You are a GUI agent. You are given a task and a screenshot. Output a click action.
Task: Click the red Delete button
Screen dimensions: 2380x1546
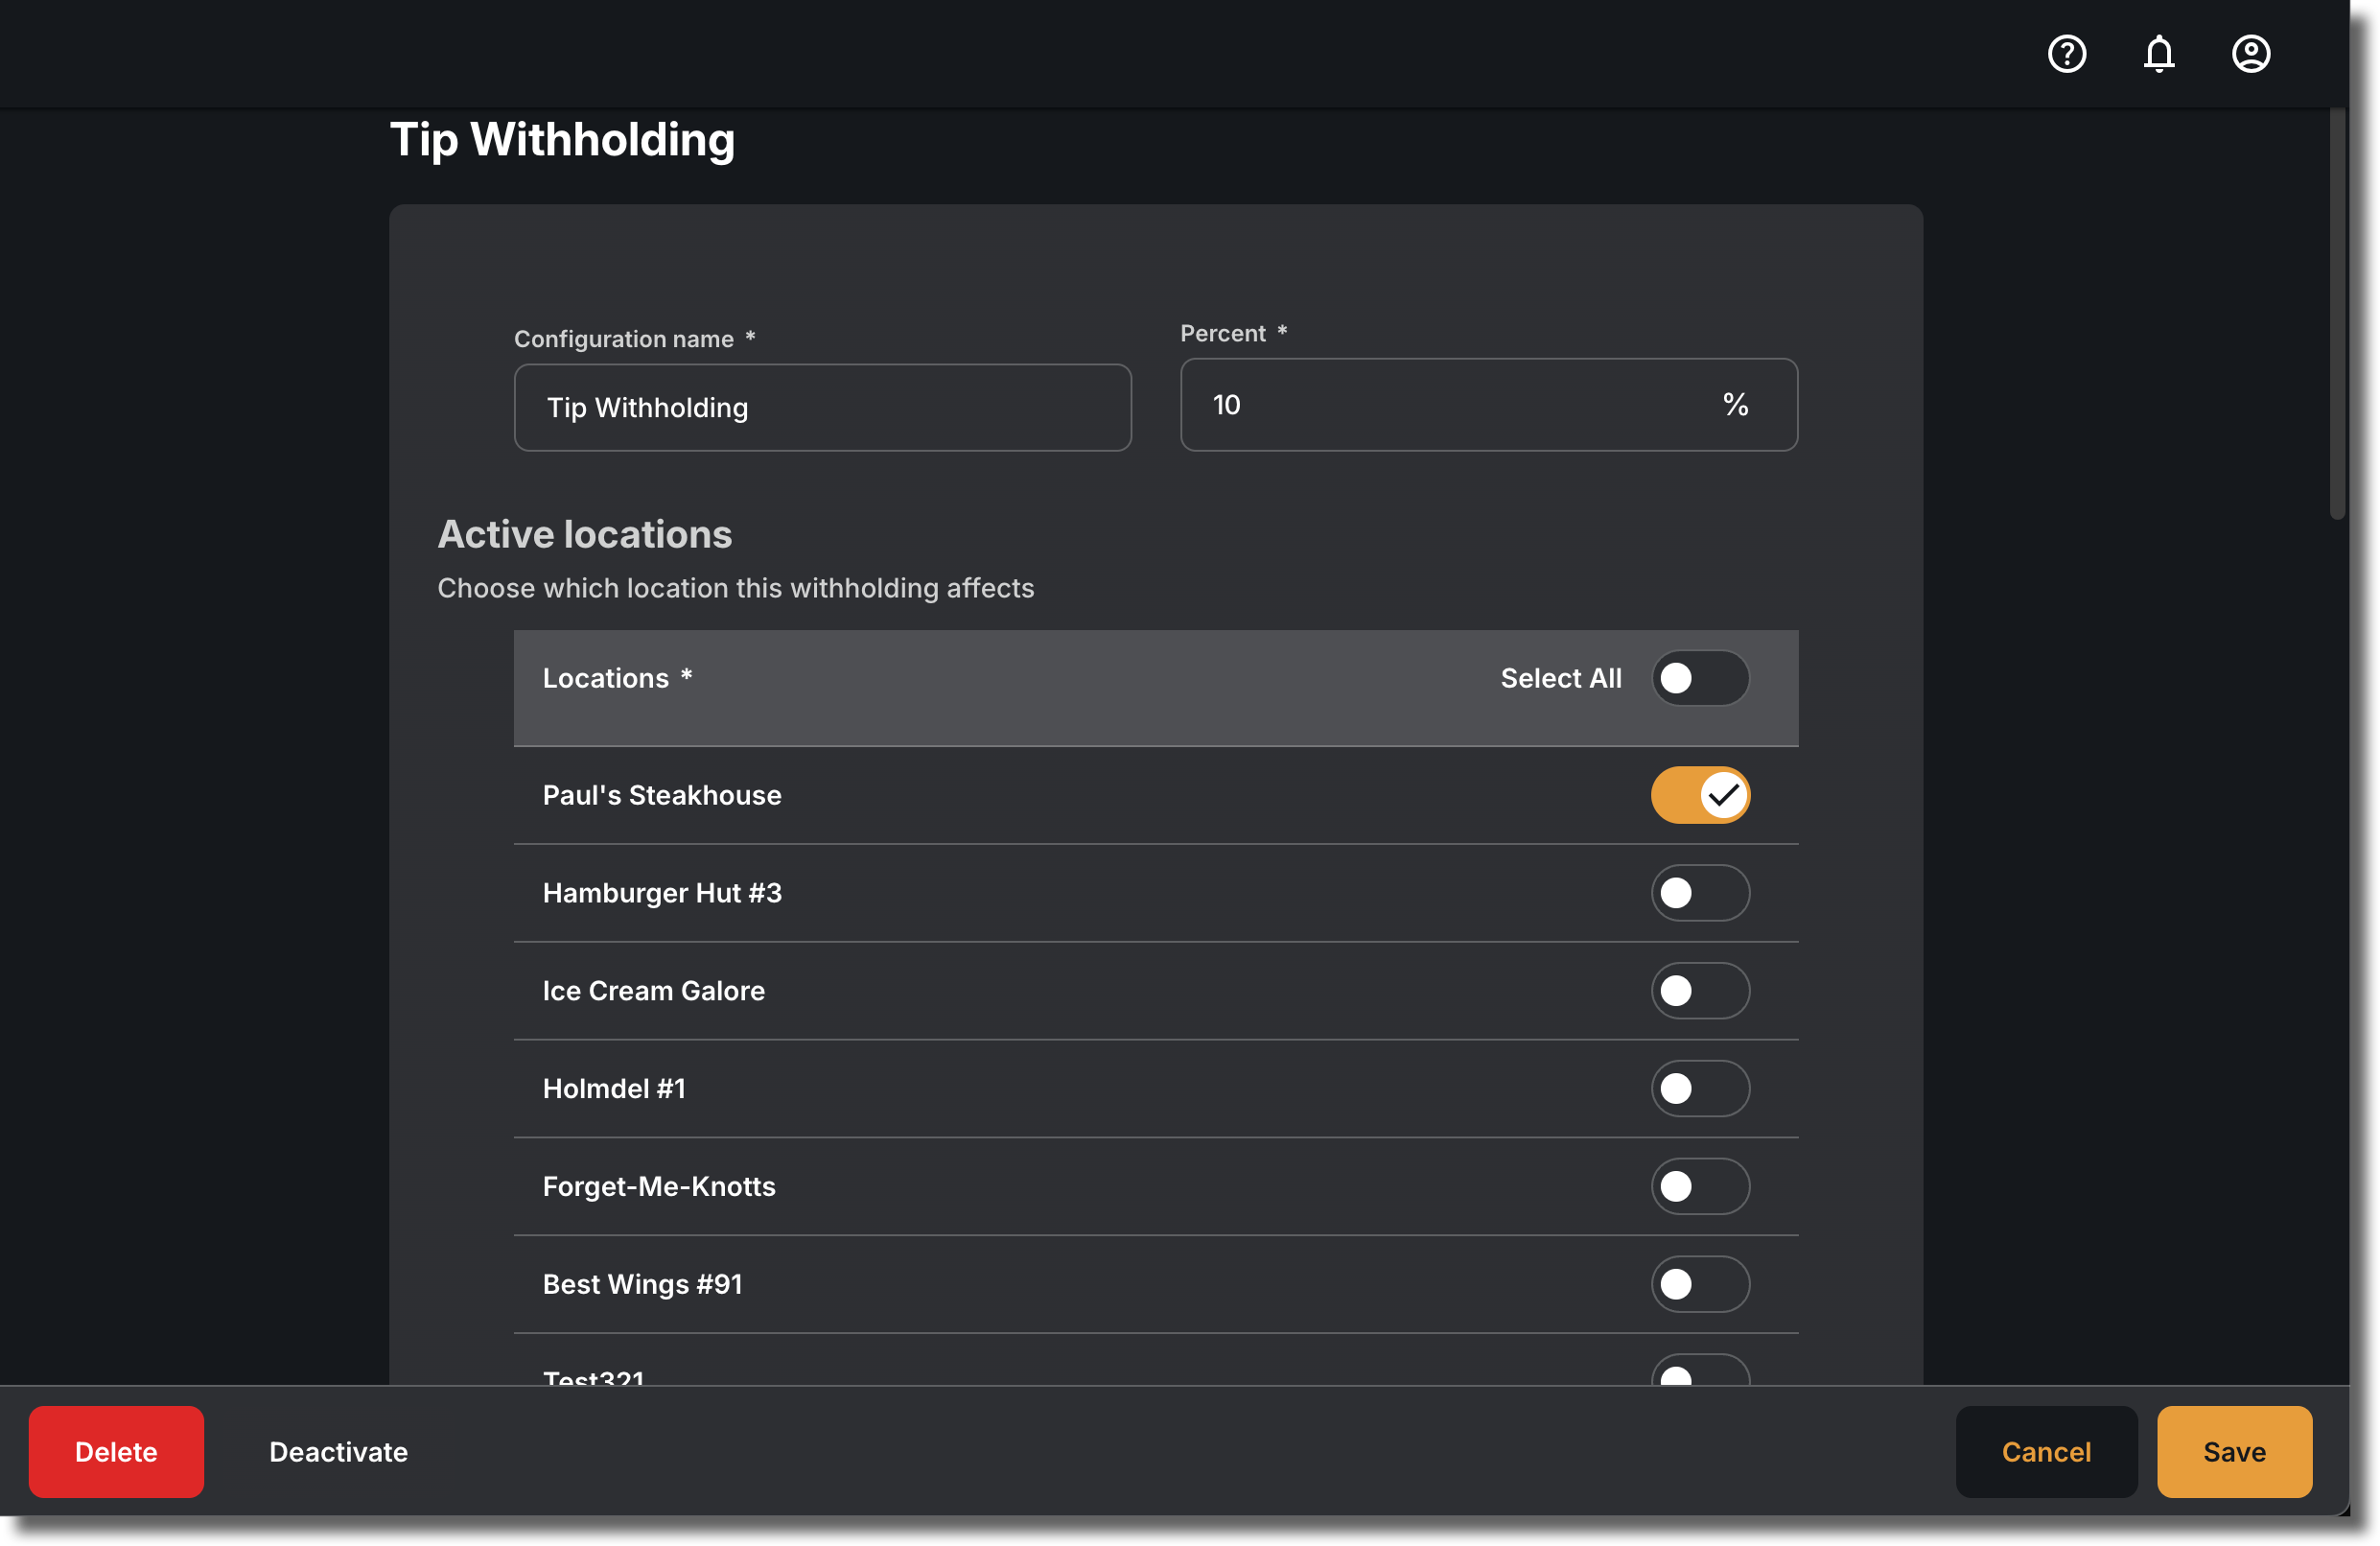tap(116, 1452)
